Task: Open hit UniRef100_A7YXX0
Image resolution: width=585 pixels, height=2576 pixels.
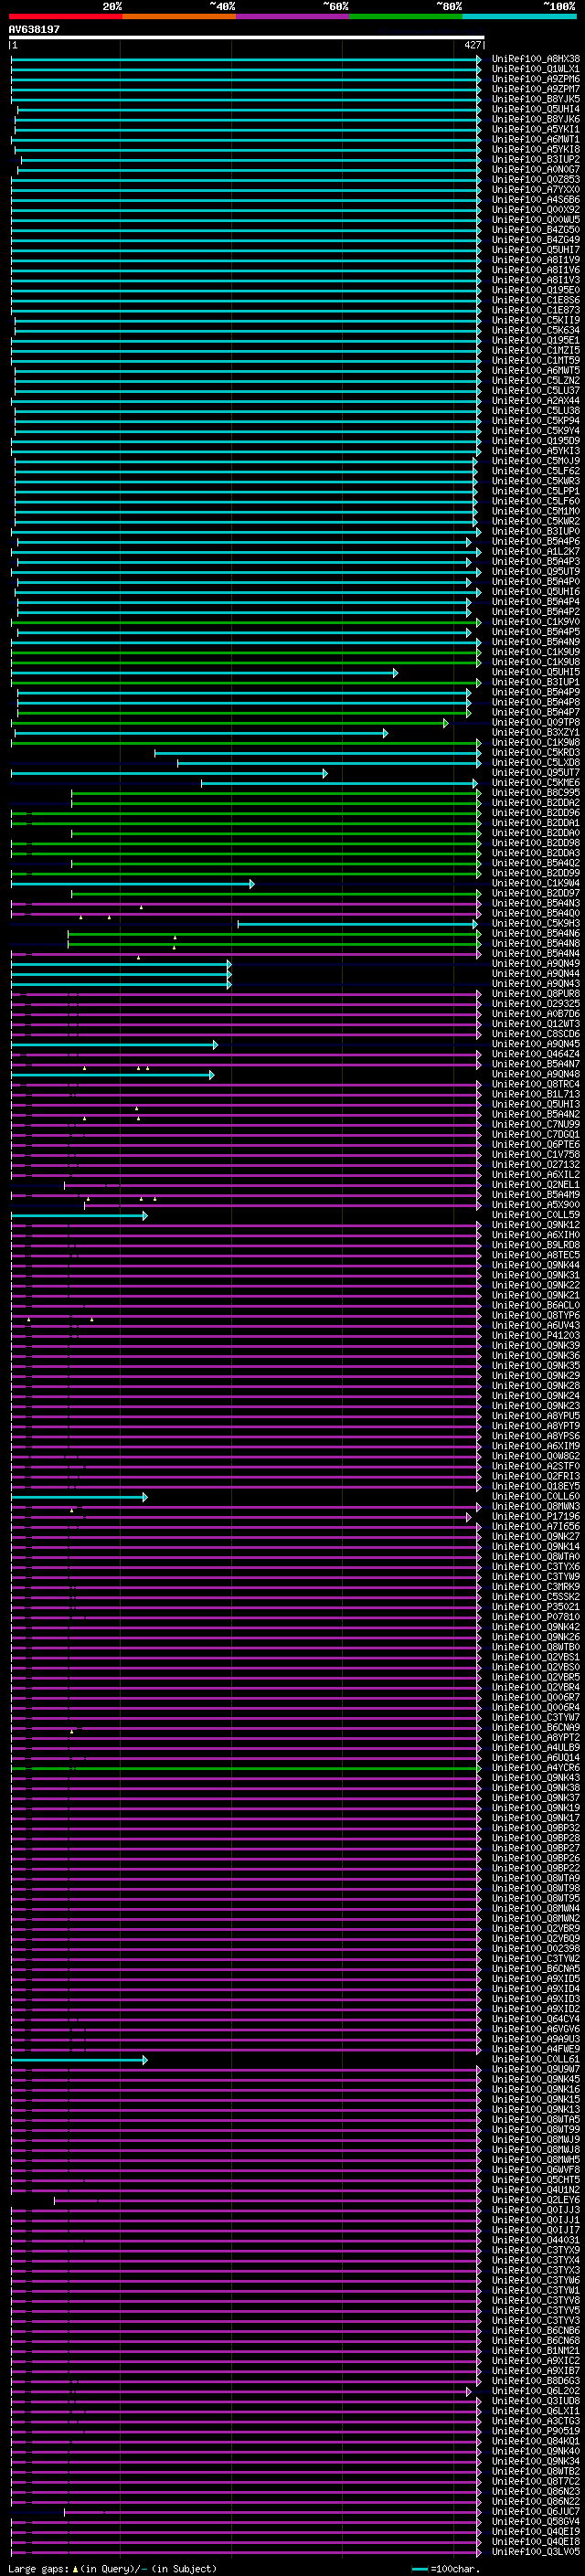Action: 535,190
